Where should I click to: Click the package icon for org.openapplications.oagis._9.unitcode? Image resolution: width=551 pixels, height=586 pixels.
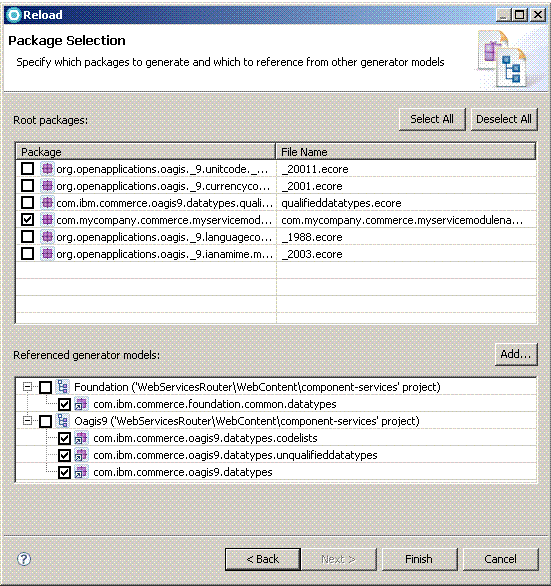pos(47,169)
